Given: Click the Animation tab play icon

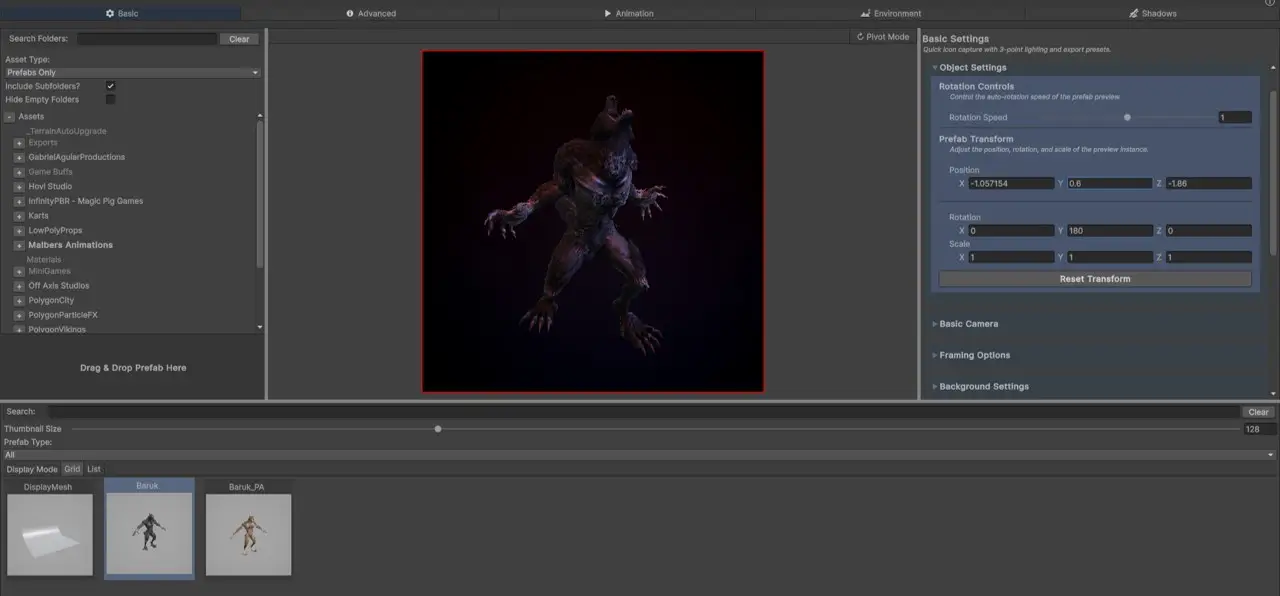Looking at the screenshot, I should (608, 14).
